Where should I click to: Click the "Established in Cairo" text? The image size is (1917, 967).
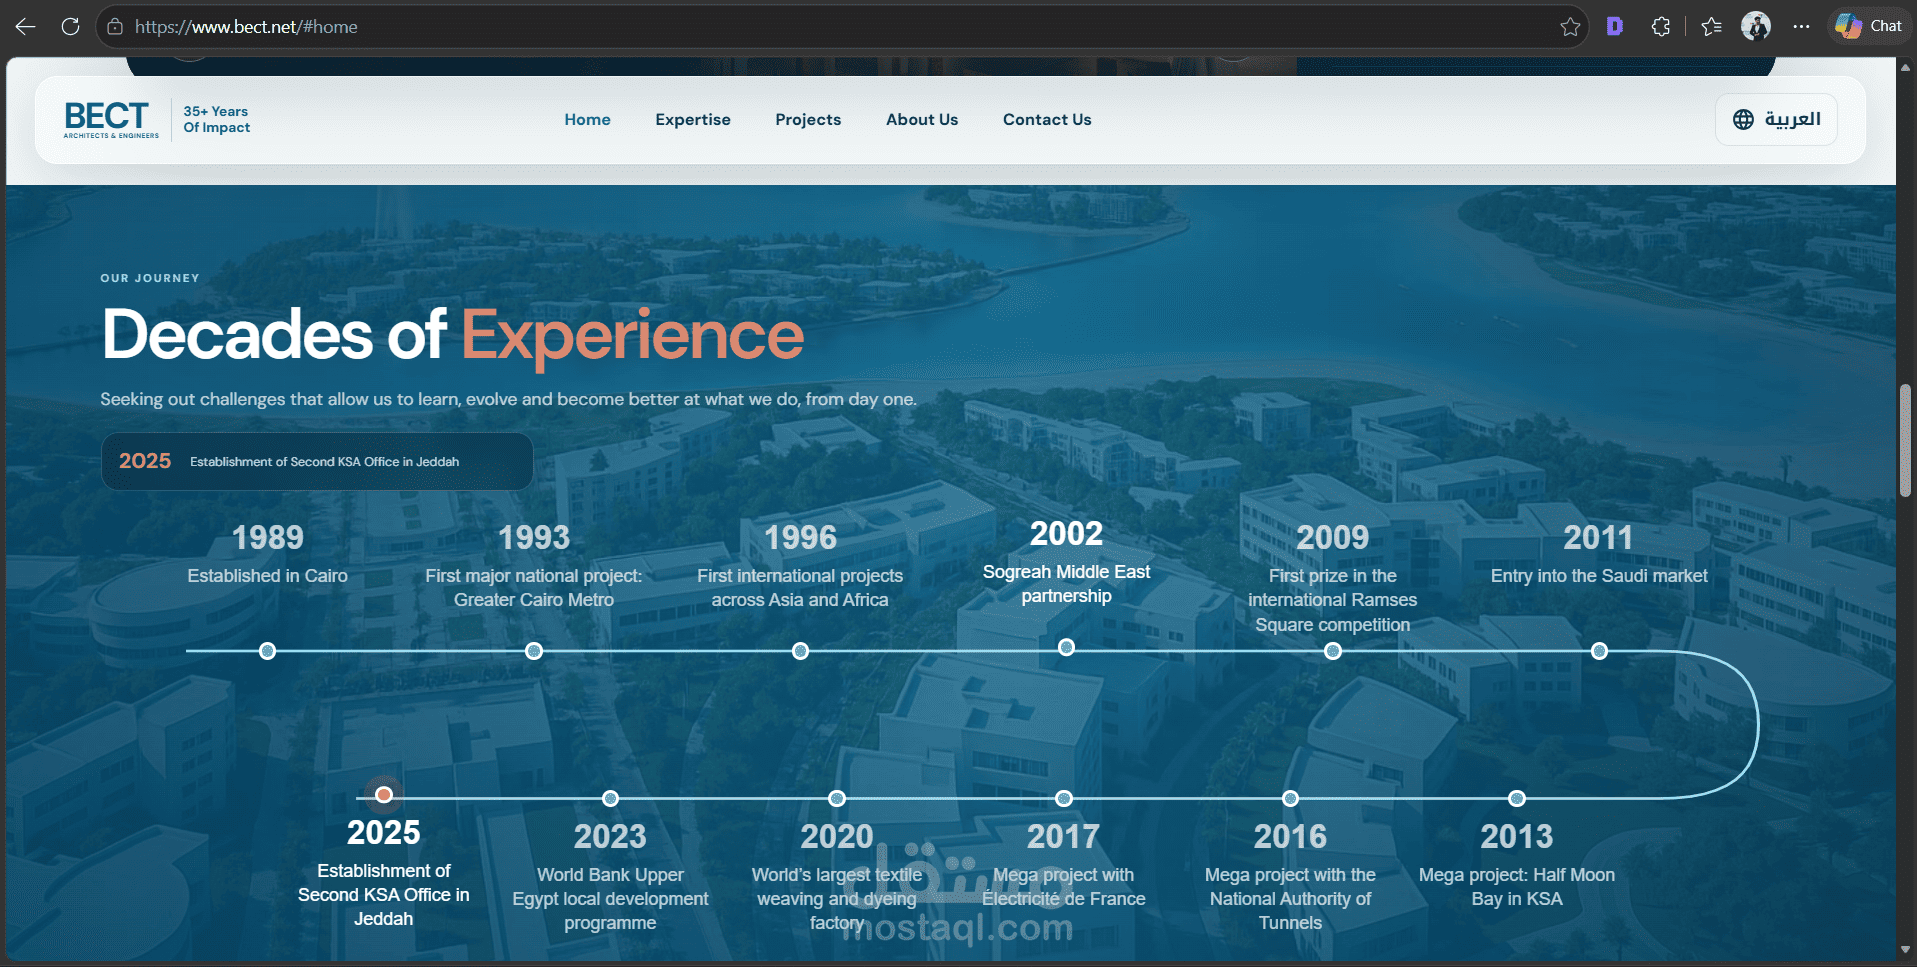click(x=267, y=576)
